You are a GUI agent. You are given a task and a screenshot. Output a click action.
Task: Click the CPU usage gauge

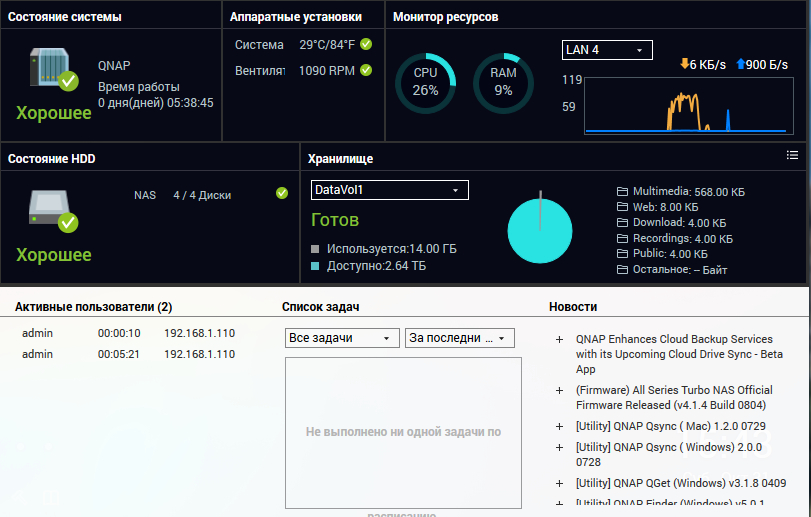[426, 83]
